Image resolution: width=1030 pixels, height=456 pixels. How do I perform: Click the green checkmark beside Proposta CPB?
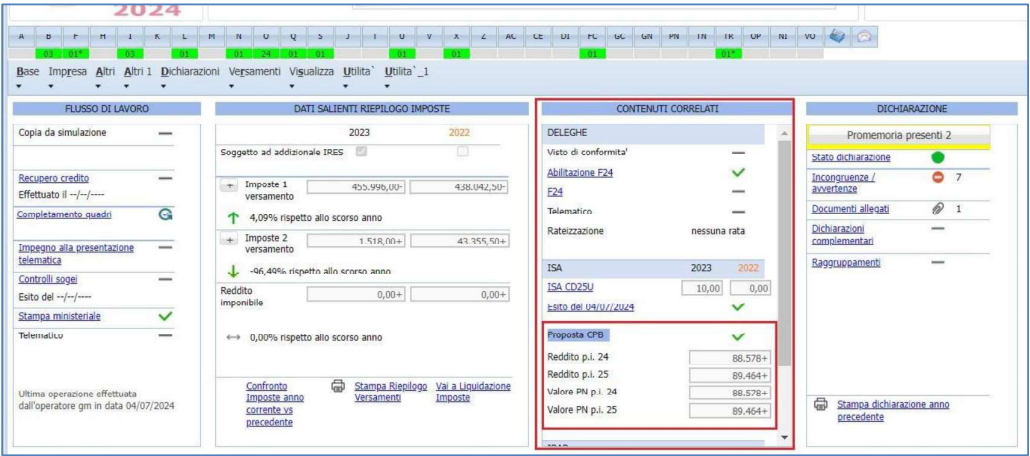tap(738, 336)
